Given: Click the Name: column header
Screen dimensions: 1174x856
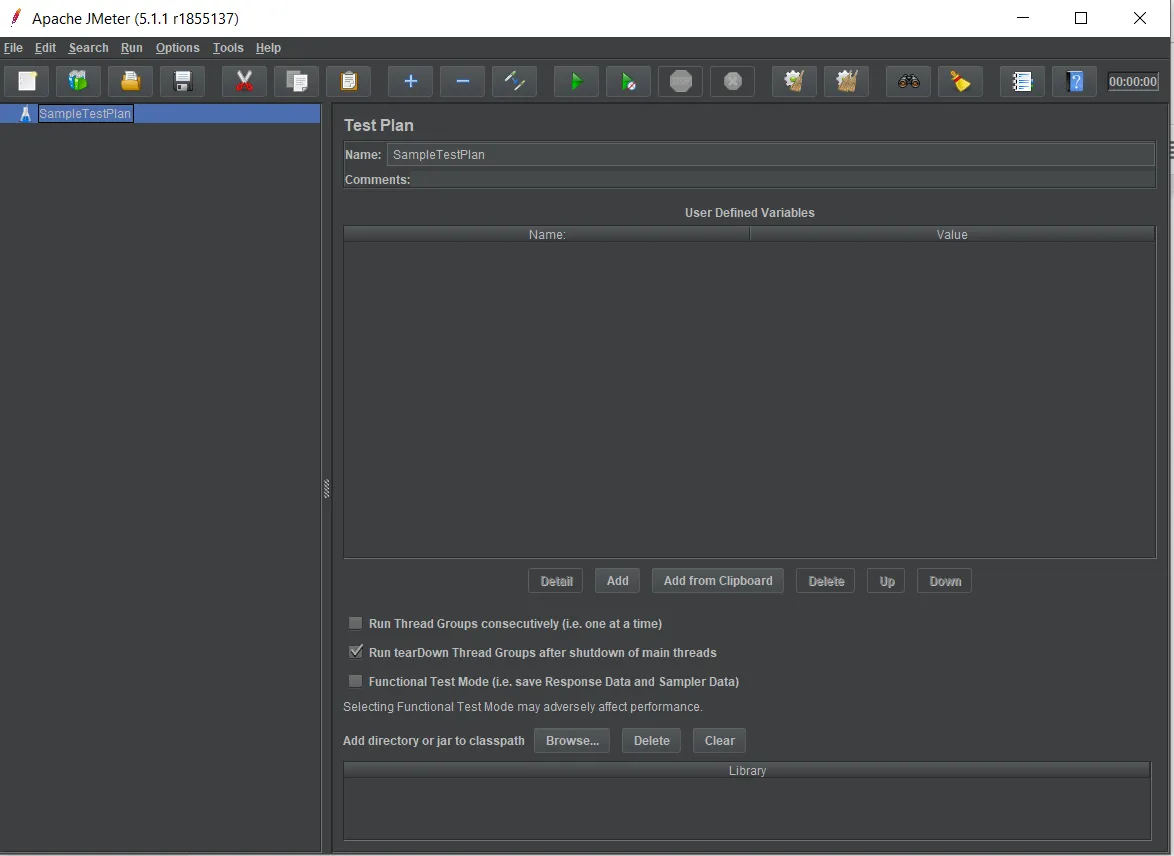Looking at the screenshot, I should (x=547, y=234).
